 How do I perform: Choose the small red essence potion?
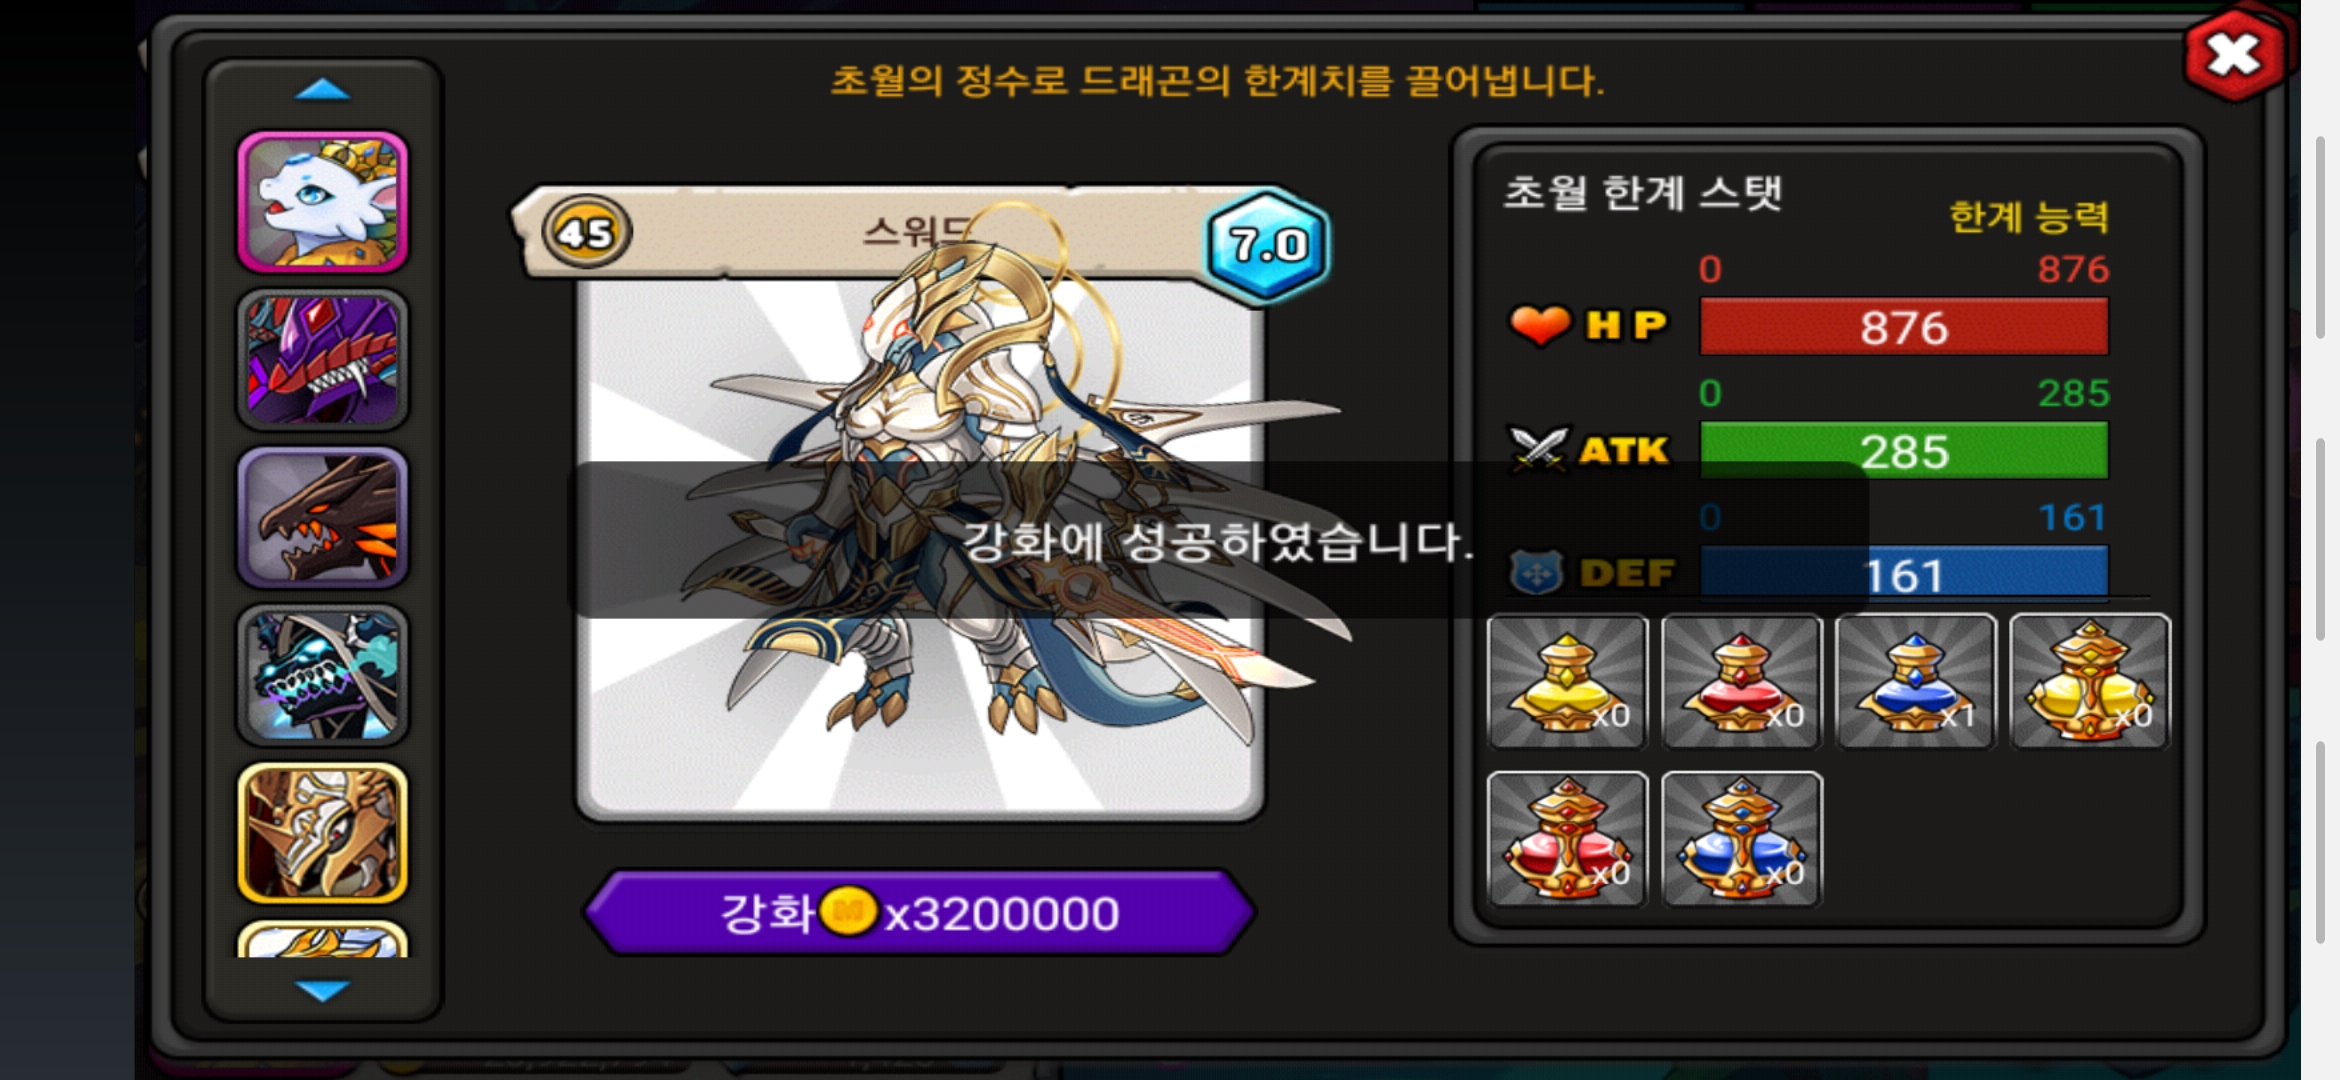tap(1741, 681)
